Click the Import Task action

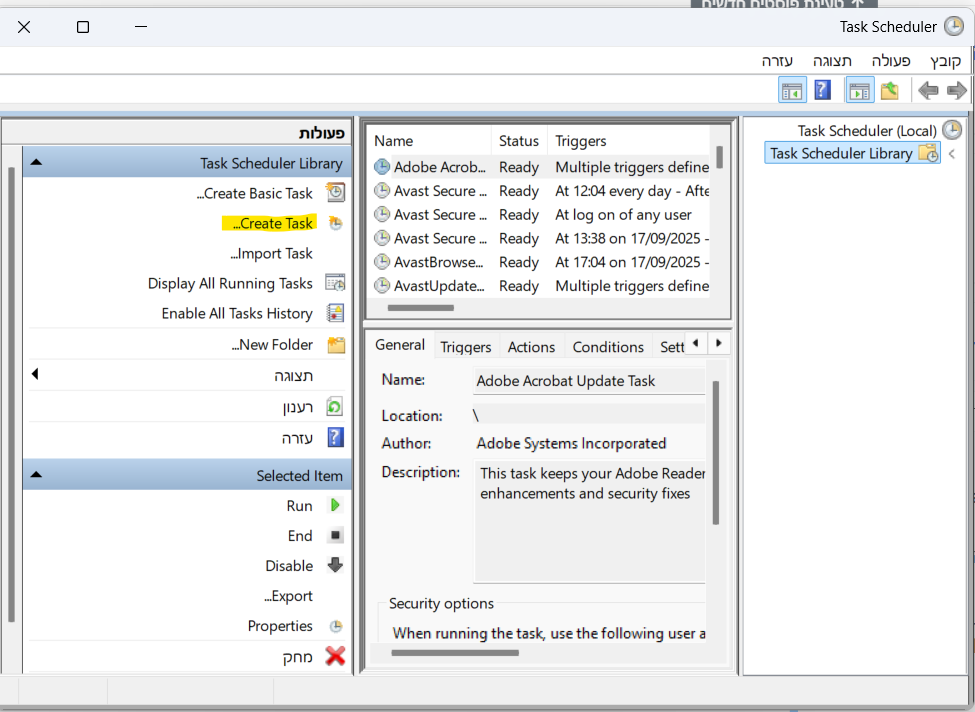pyautogui.click(x=273, y=253)
